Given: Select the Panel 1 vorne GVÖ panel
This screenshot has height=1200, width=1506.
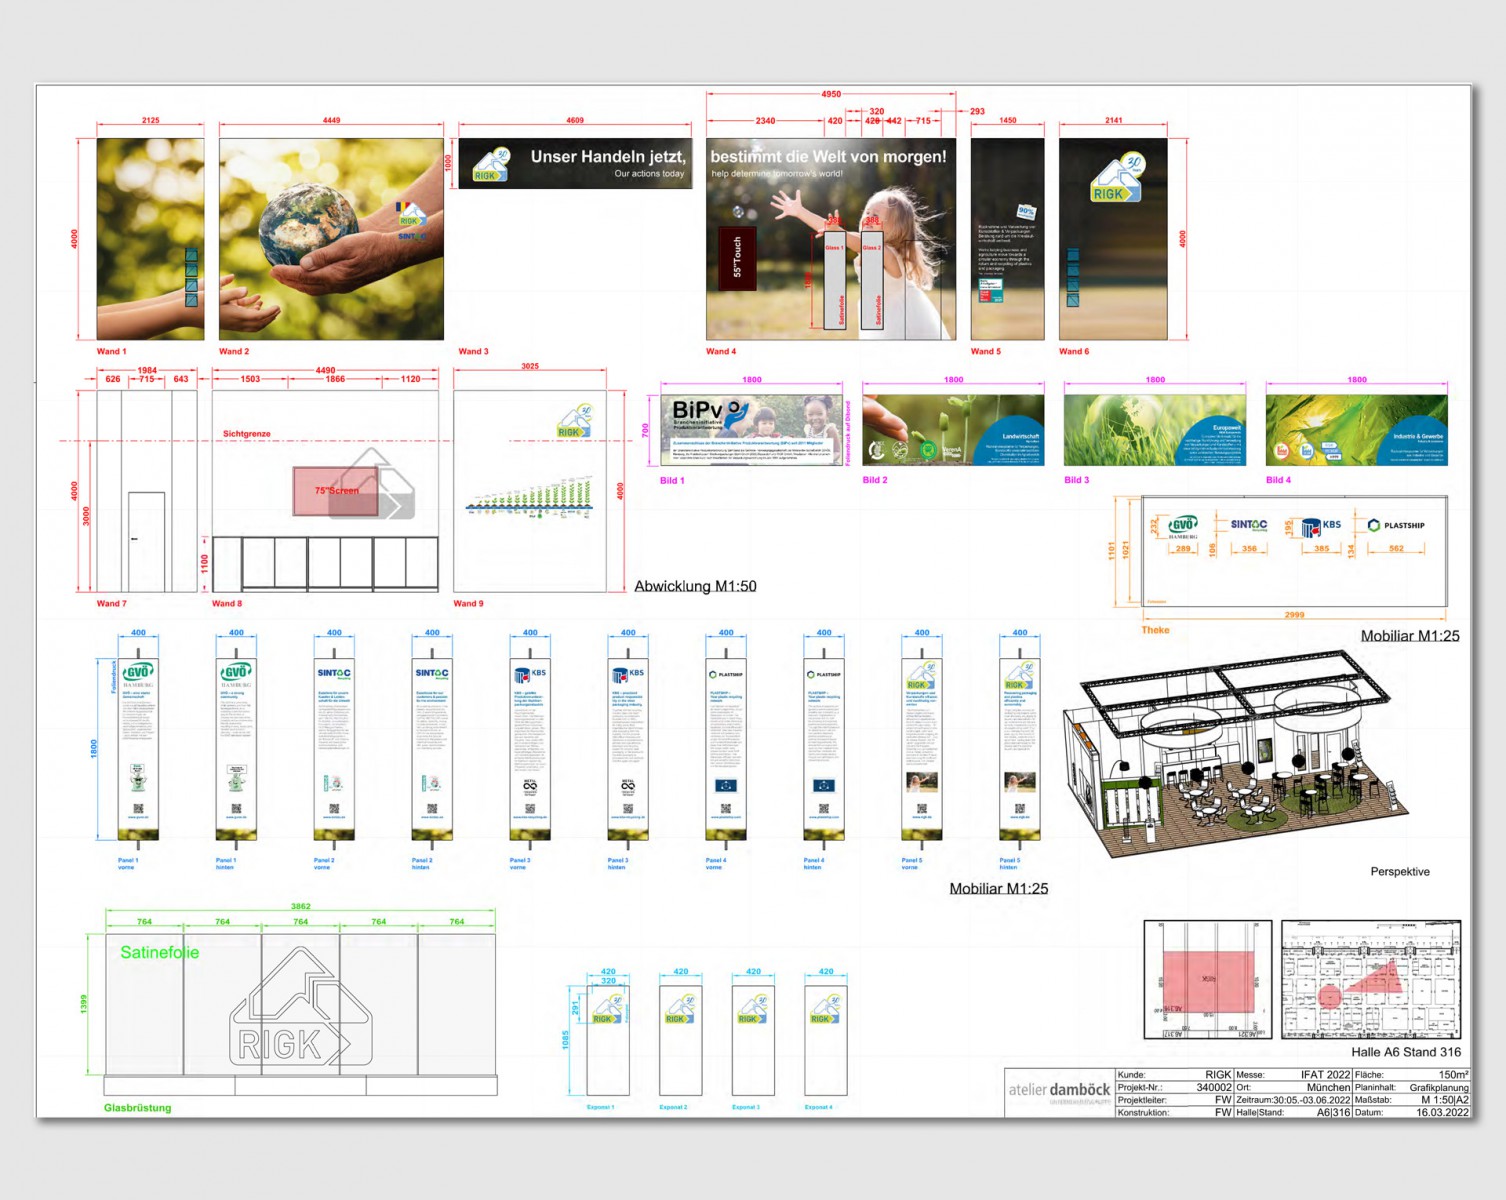Looking at the screenshot, I should tap(138, 748).
